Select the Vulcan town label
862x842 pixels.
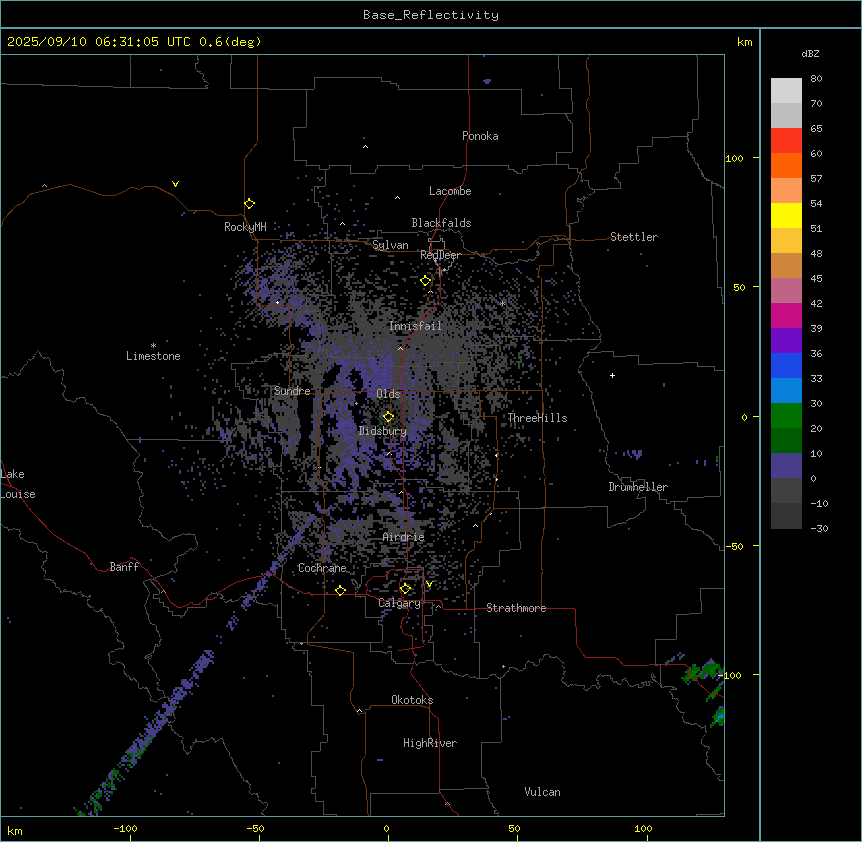click(x=543, y=792)
